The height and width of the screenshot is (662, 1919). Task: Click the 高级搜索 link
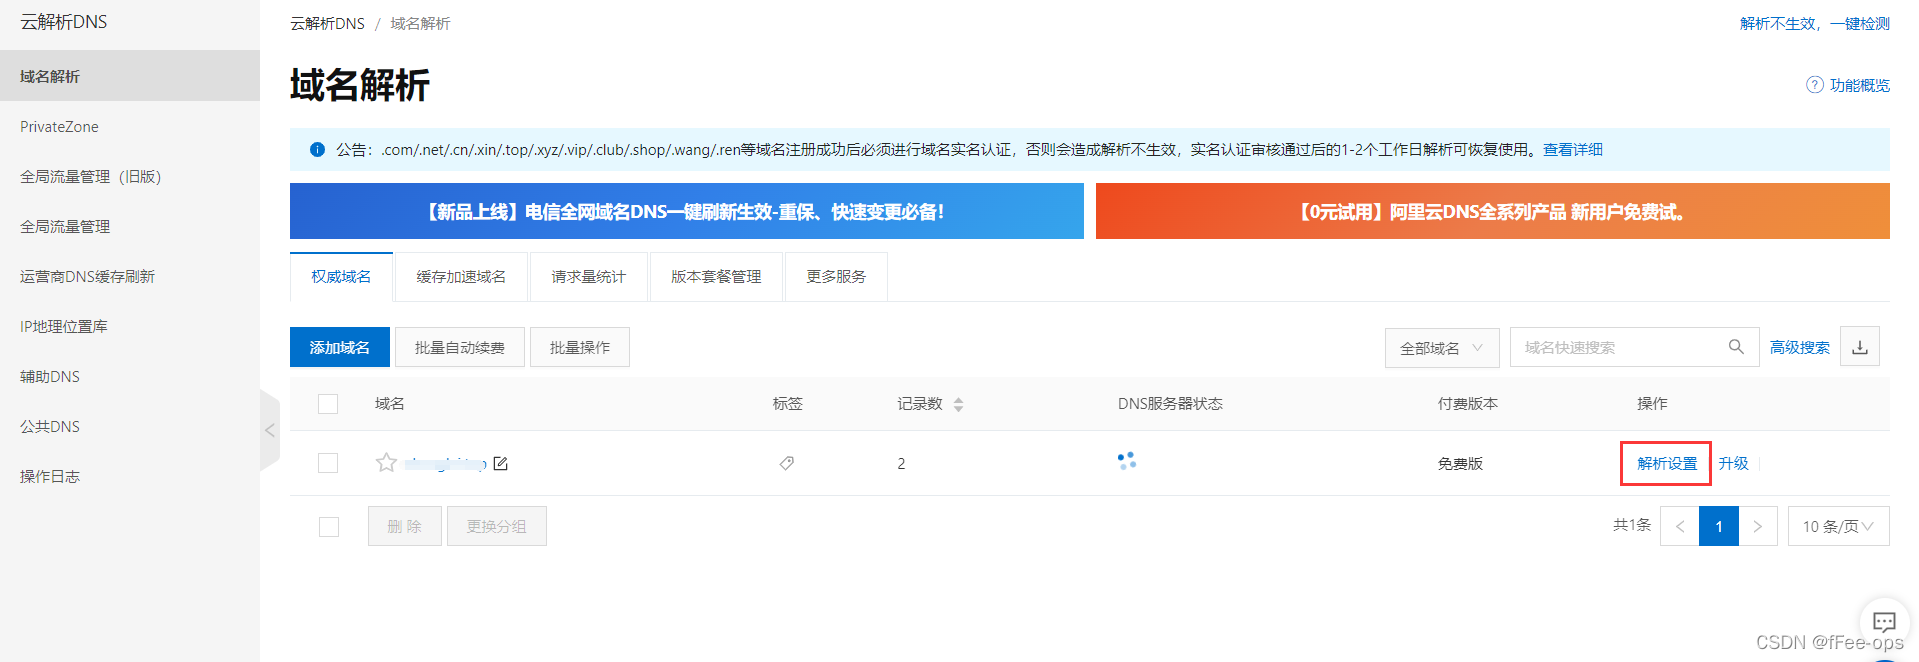[1799, 347]
